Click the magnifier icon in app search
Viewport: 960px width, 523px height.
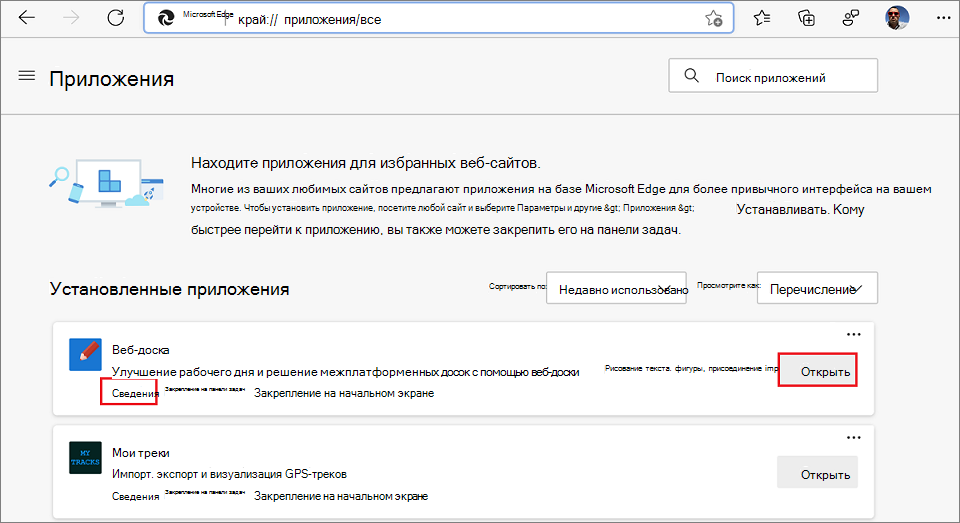[x=691, y=75]
